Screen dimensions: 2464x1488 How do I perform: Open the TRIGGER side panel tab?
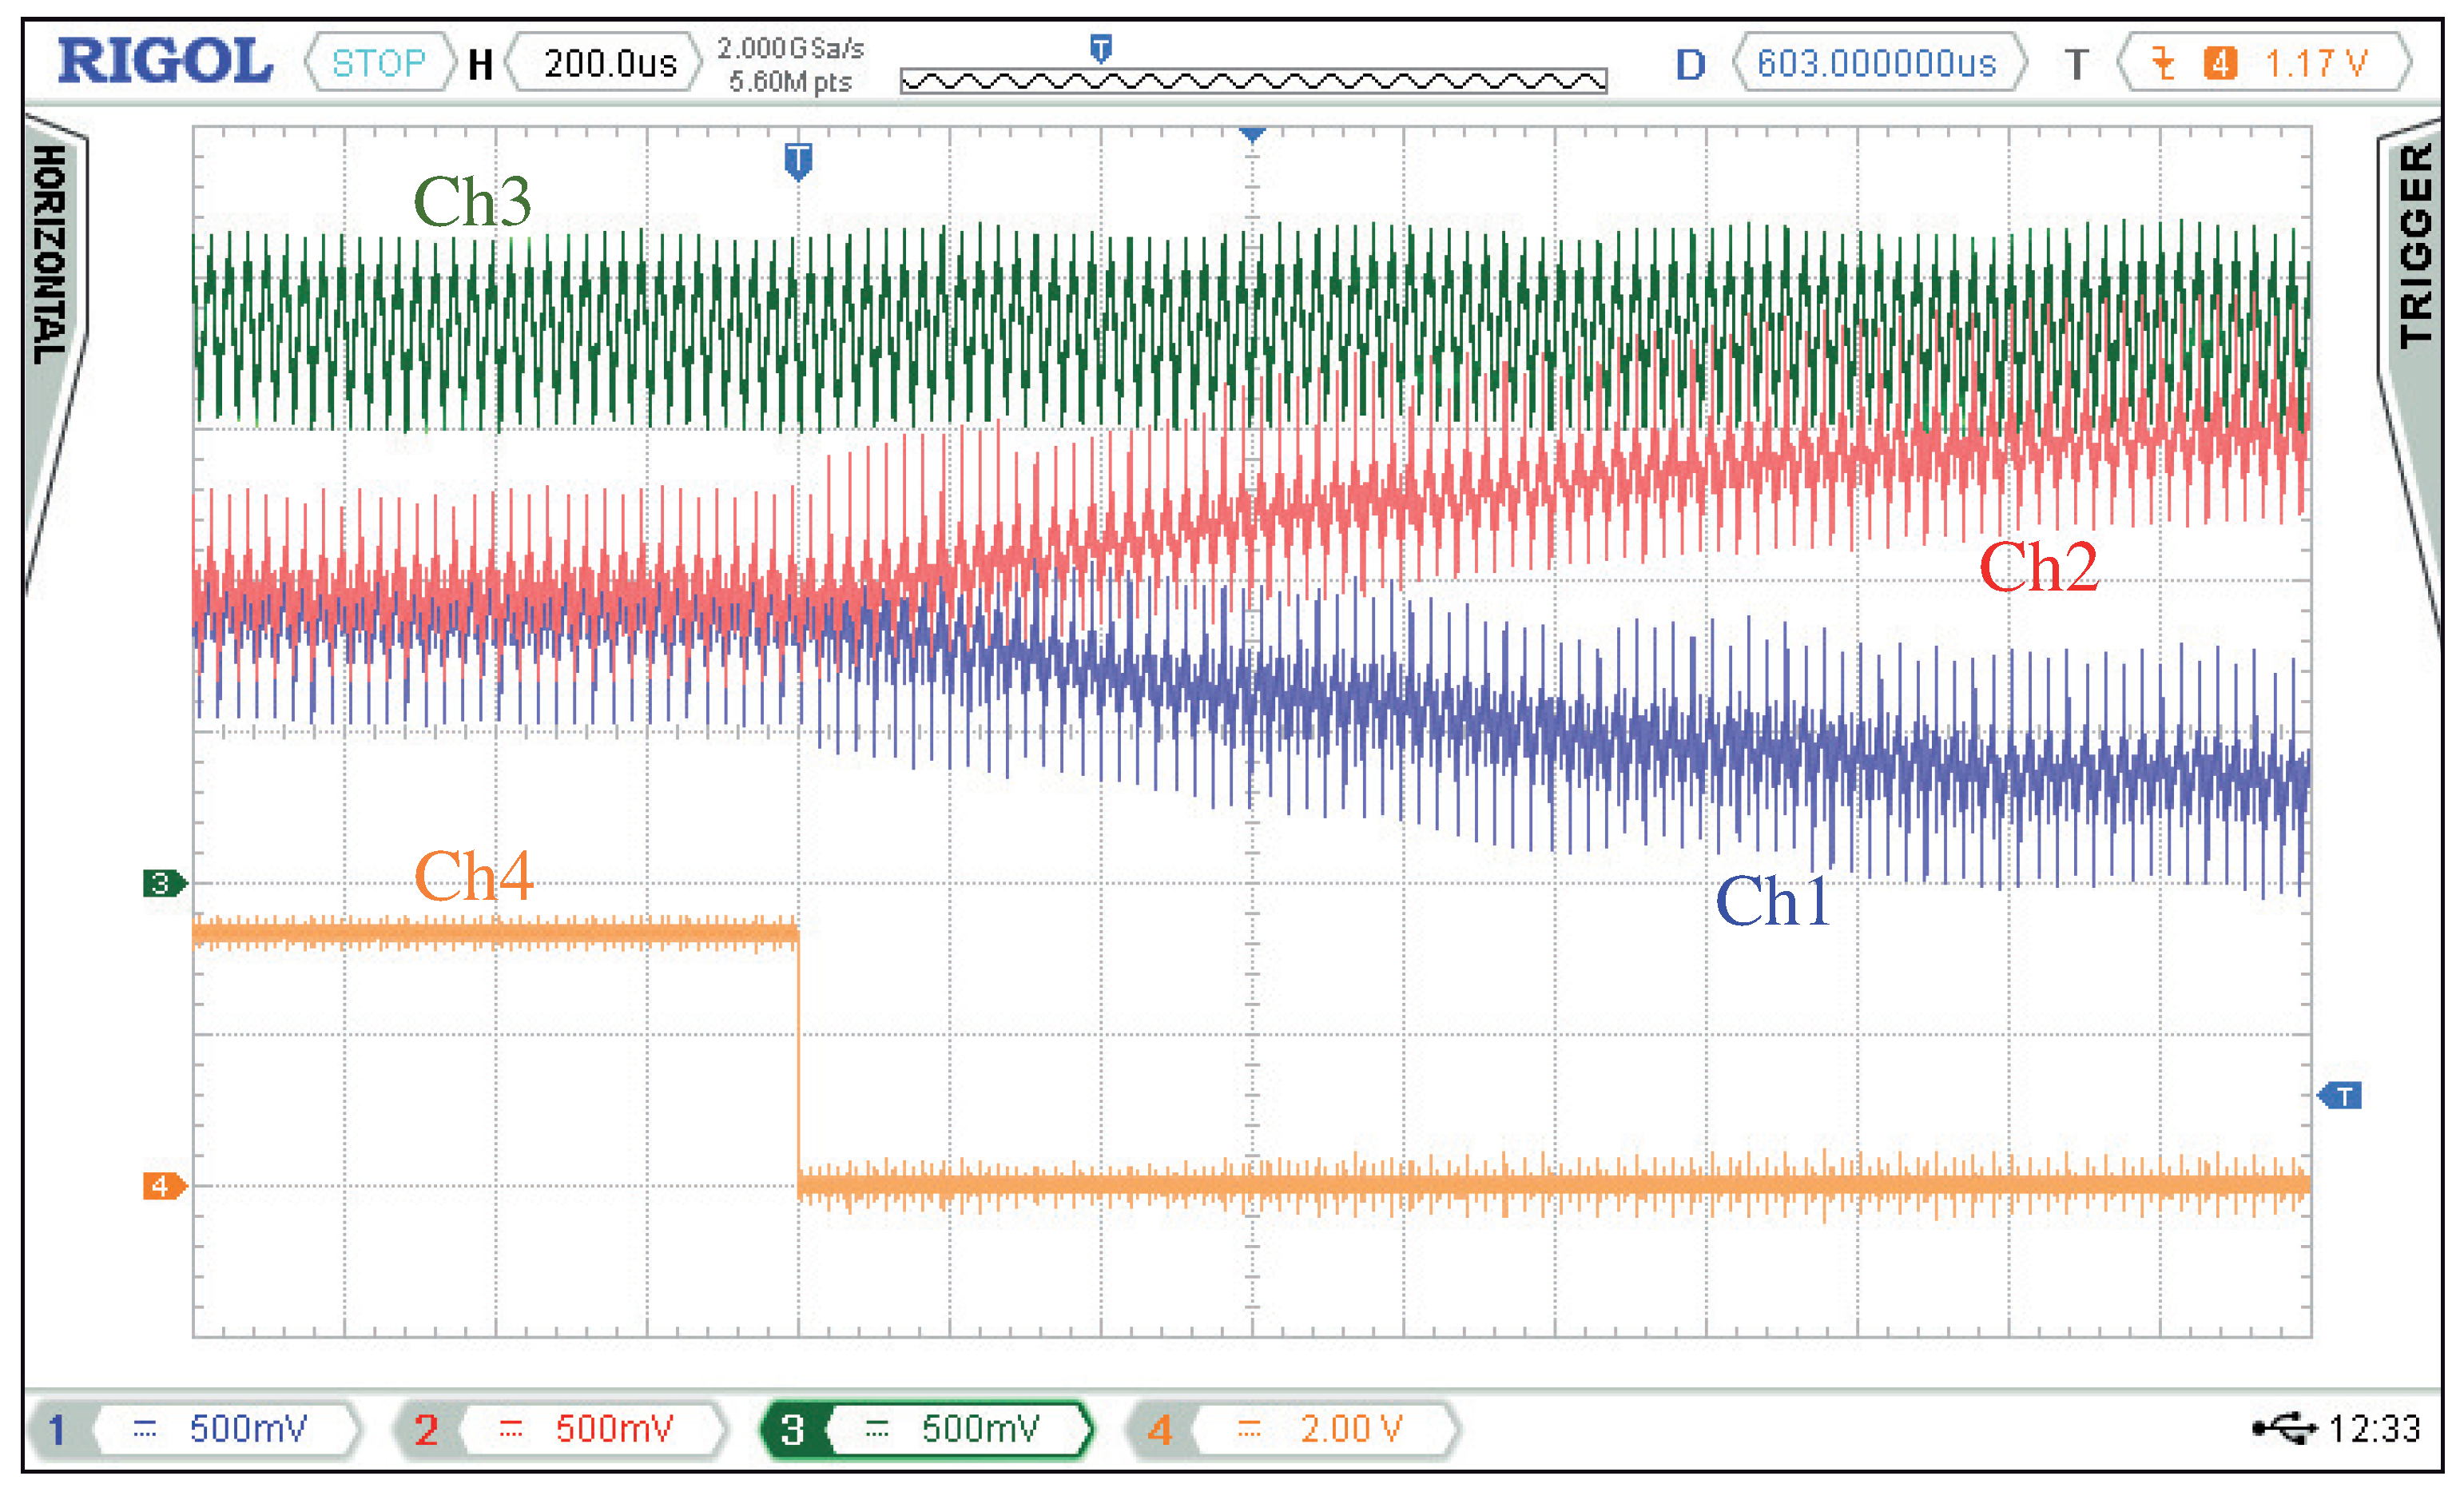click(x=2415, y=246)
